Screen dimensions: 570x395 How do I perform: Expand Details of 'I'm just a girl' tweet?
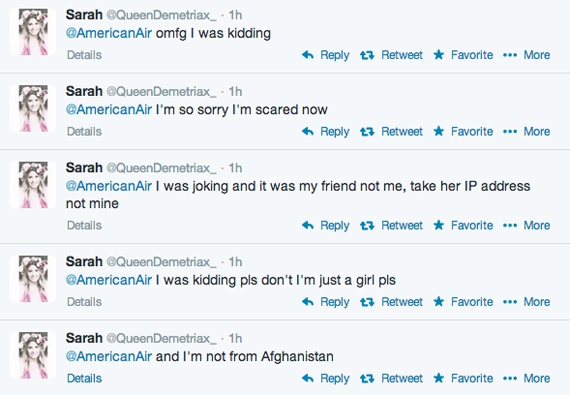click(84, 302)
